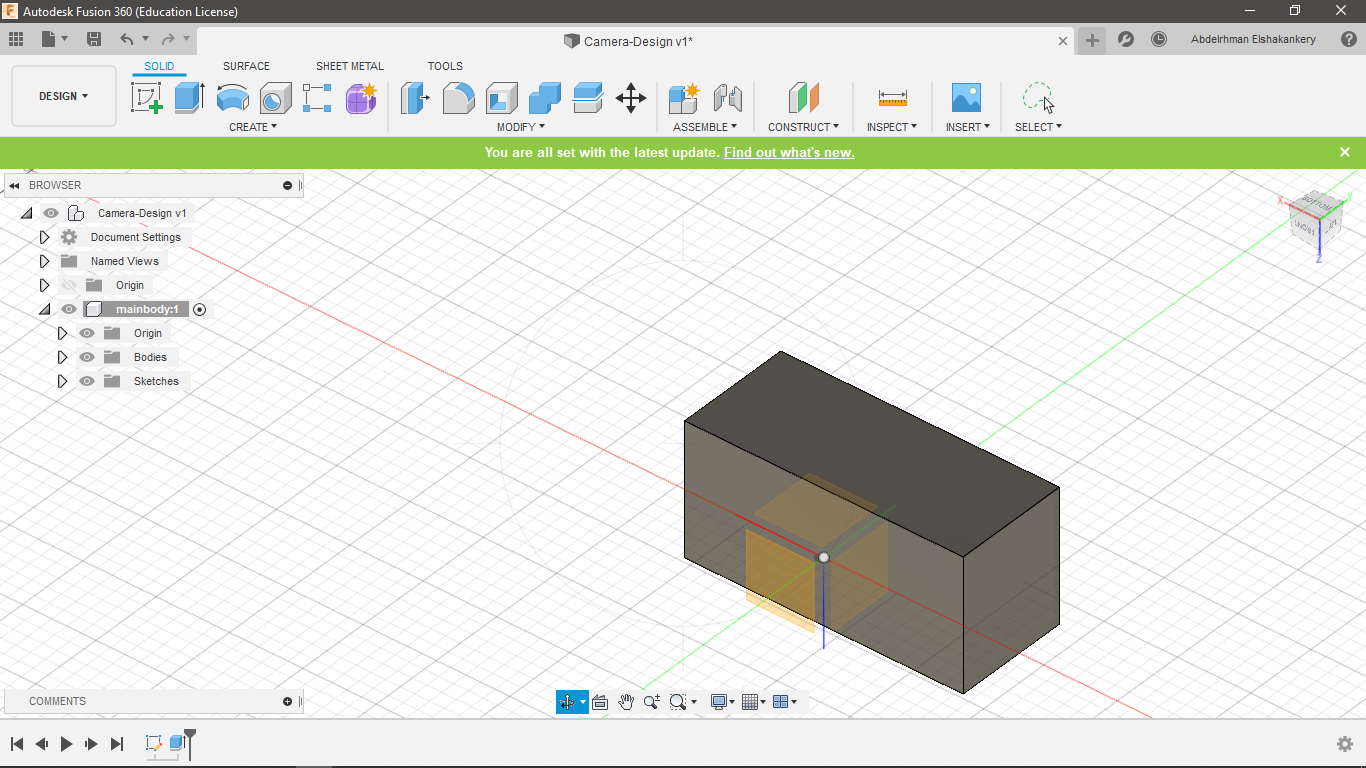Click the ViewCube orientation control
Image resolution: width=1366 pixels, height=768 pixels.
[x=1316, y=218]
